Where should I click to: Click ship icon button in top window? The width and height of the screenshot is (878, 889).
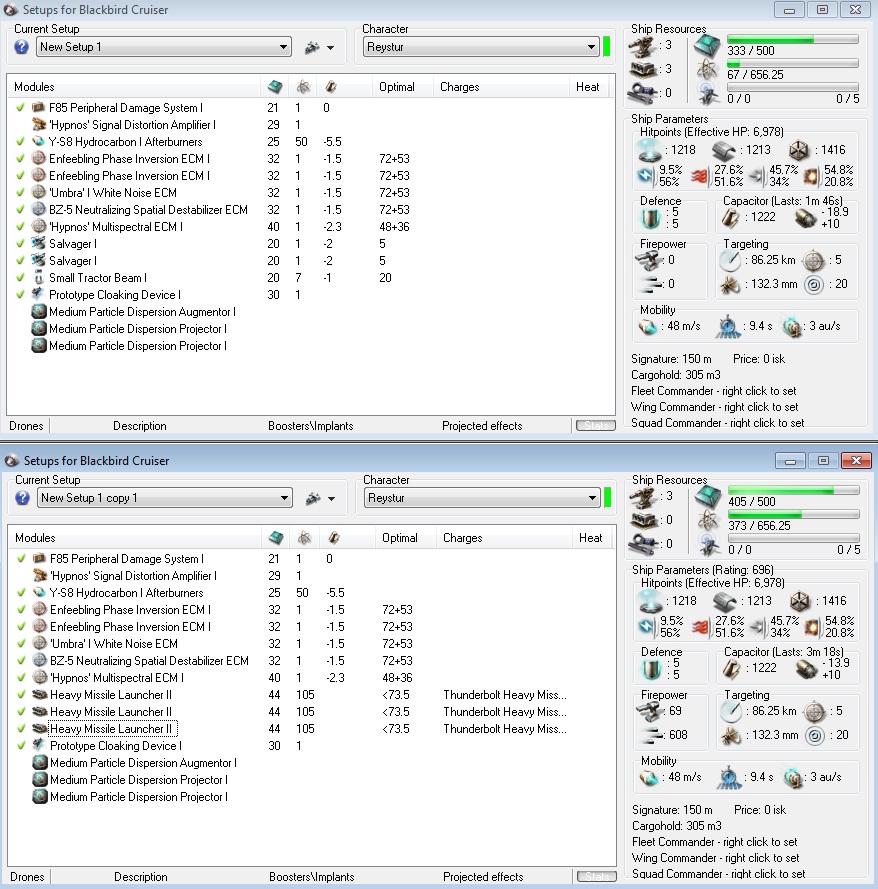[312, 48]
